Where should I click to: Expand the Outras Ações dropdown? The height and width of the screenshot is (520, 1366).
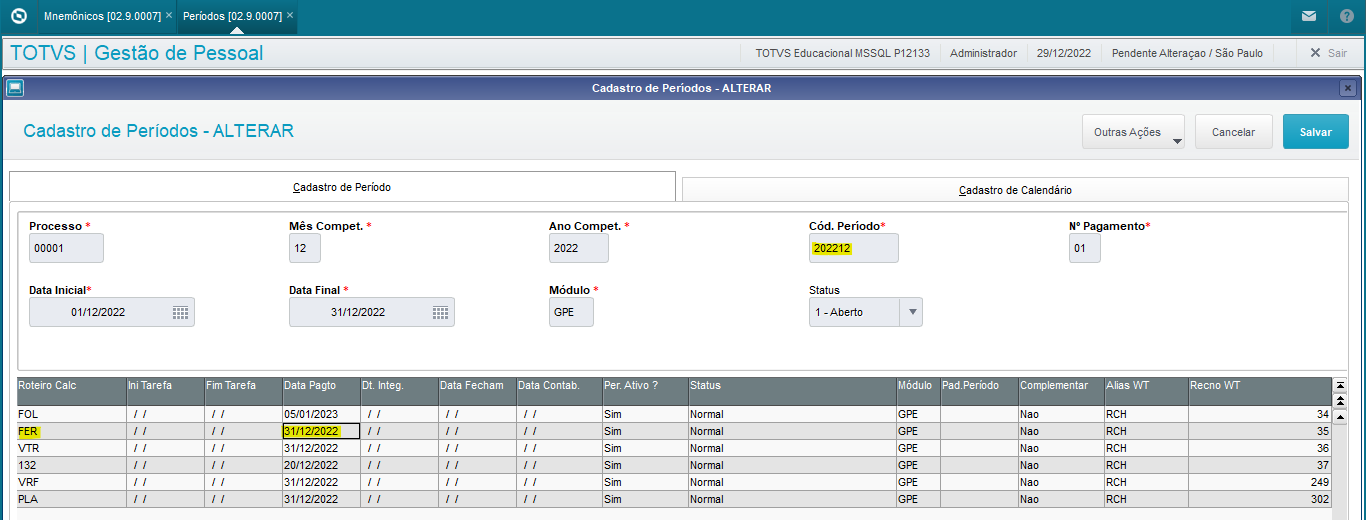click(1133, 132)
